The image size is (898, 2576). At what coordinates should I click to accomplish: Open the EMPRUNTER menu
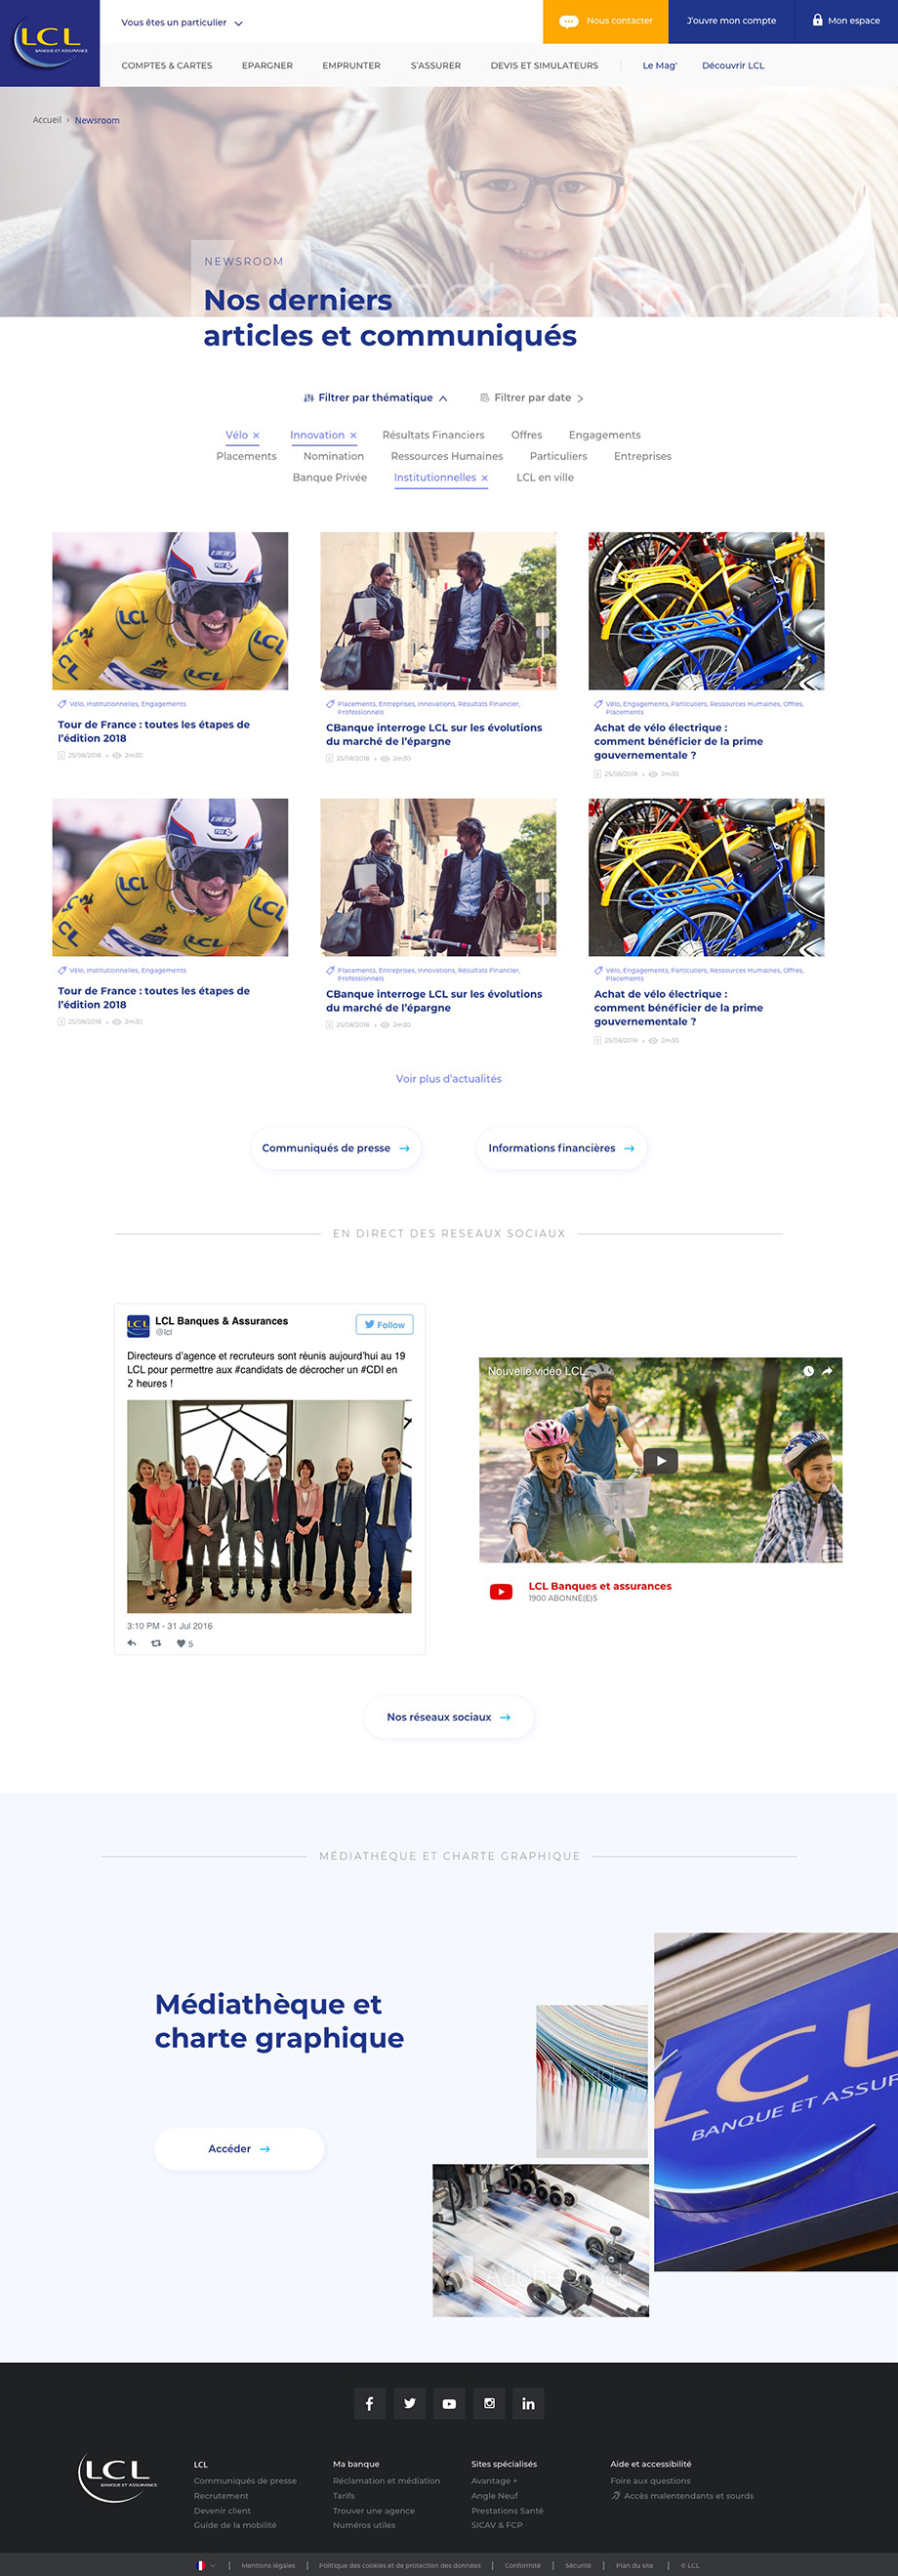(351, 66)
